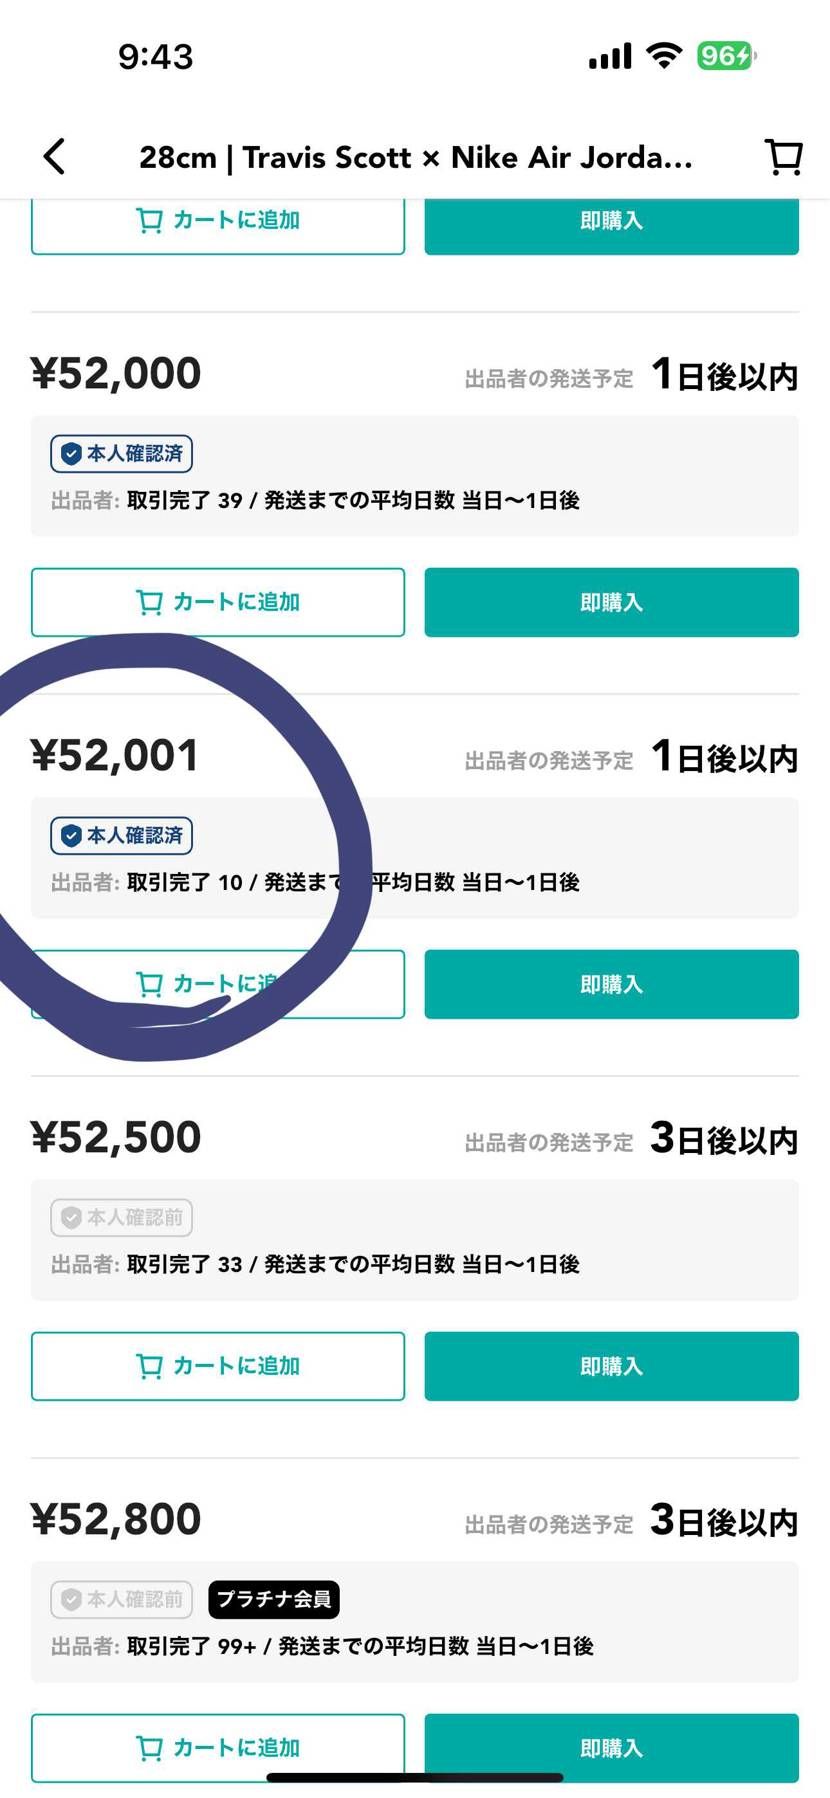Tap 本人確認前 badge on ¥52,500 listing
Screen dimensions: 830x1798
[x=122, y=1218]
